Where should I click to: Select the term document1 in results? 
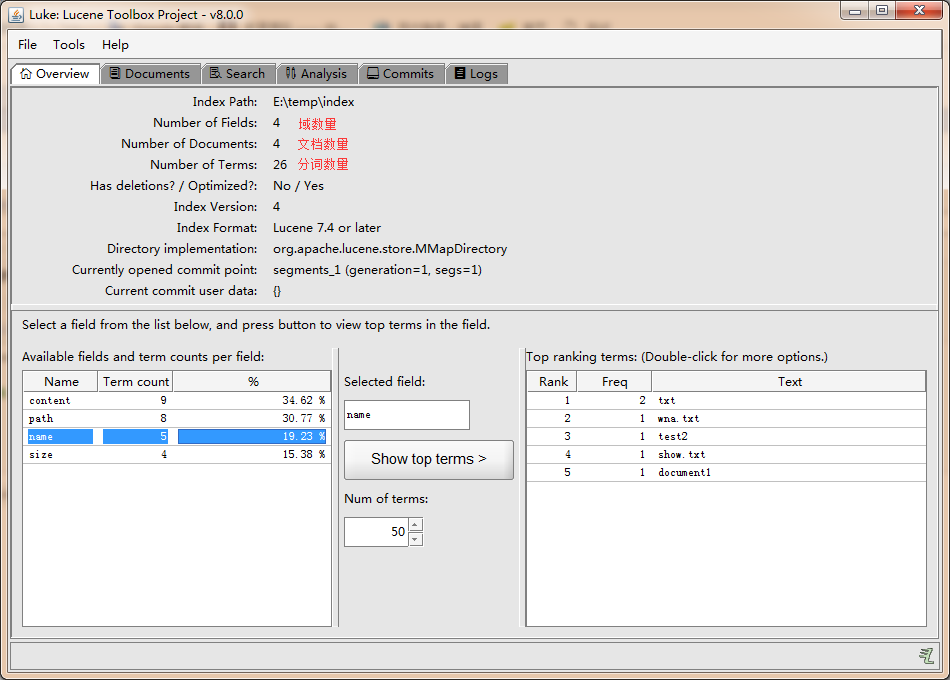pos(726,473)
